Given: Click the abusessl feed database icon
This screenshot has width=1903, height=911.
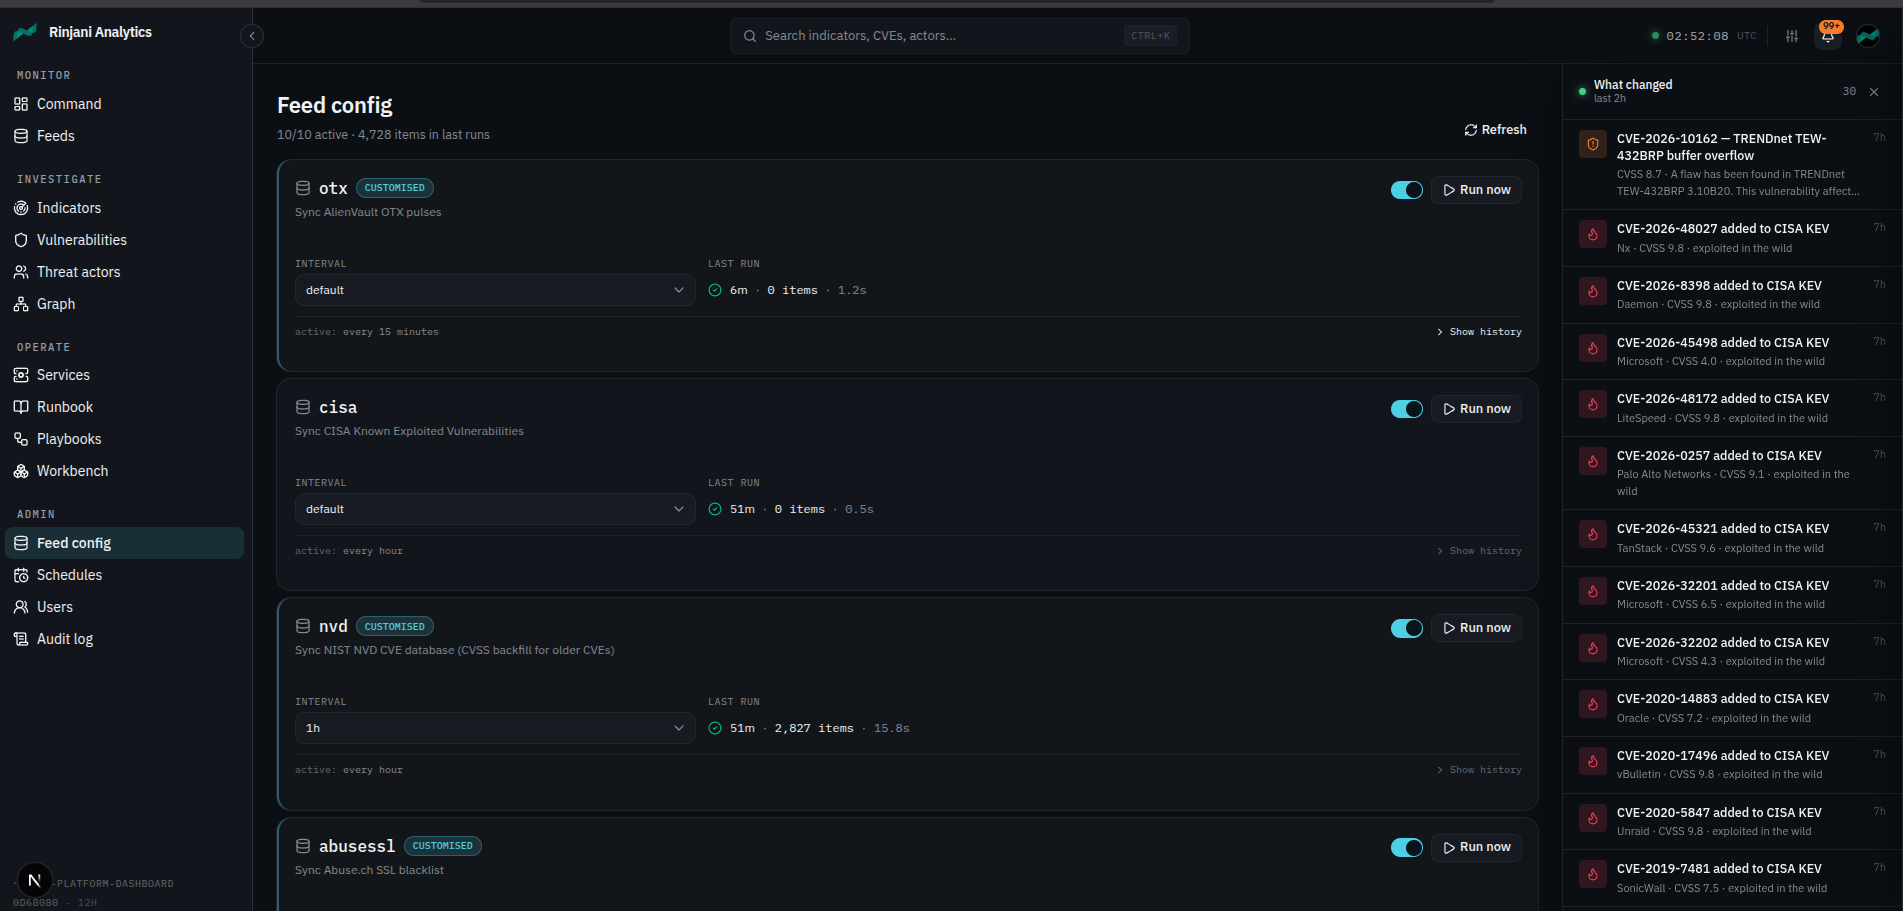Looking at the screenshot, I should 303,846.
